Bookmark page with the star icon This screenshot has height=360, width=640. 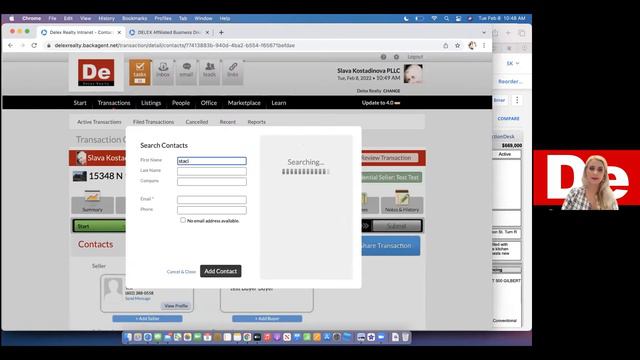458,45
